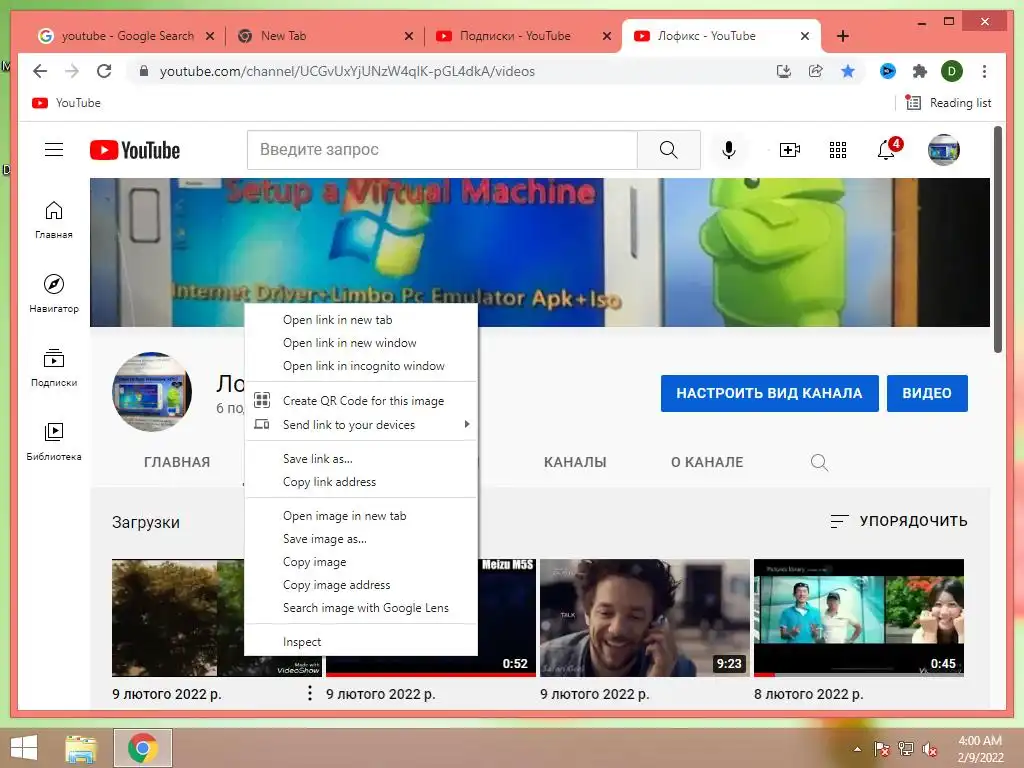The height and width of the screenshot is (768, 1024).
Task: Open the account avatar menu
Action: coord(944,150)
